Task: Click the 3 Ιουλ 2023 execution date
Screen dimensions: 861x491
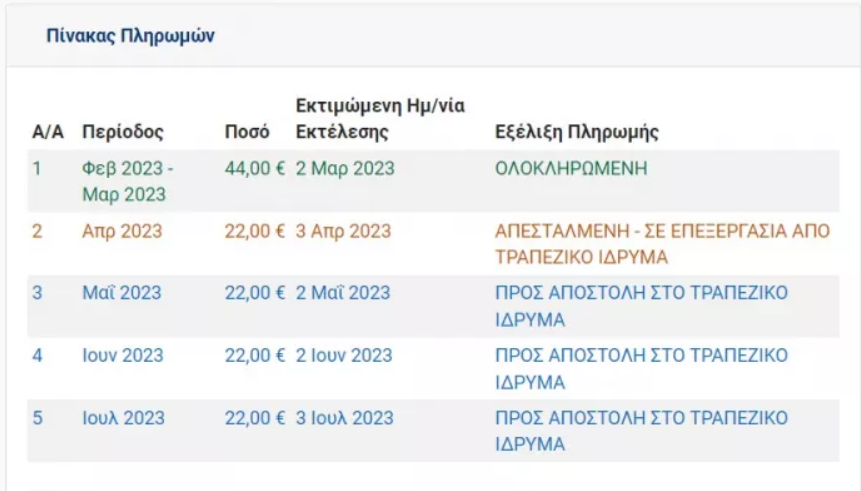Action: click(x=344, y=417)
